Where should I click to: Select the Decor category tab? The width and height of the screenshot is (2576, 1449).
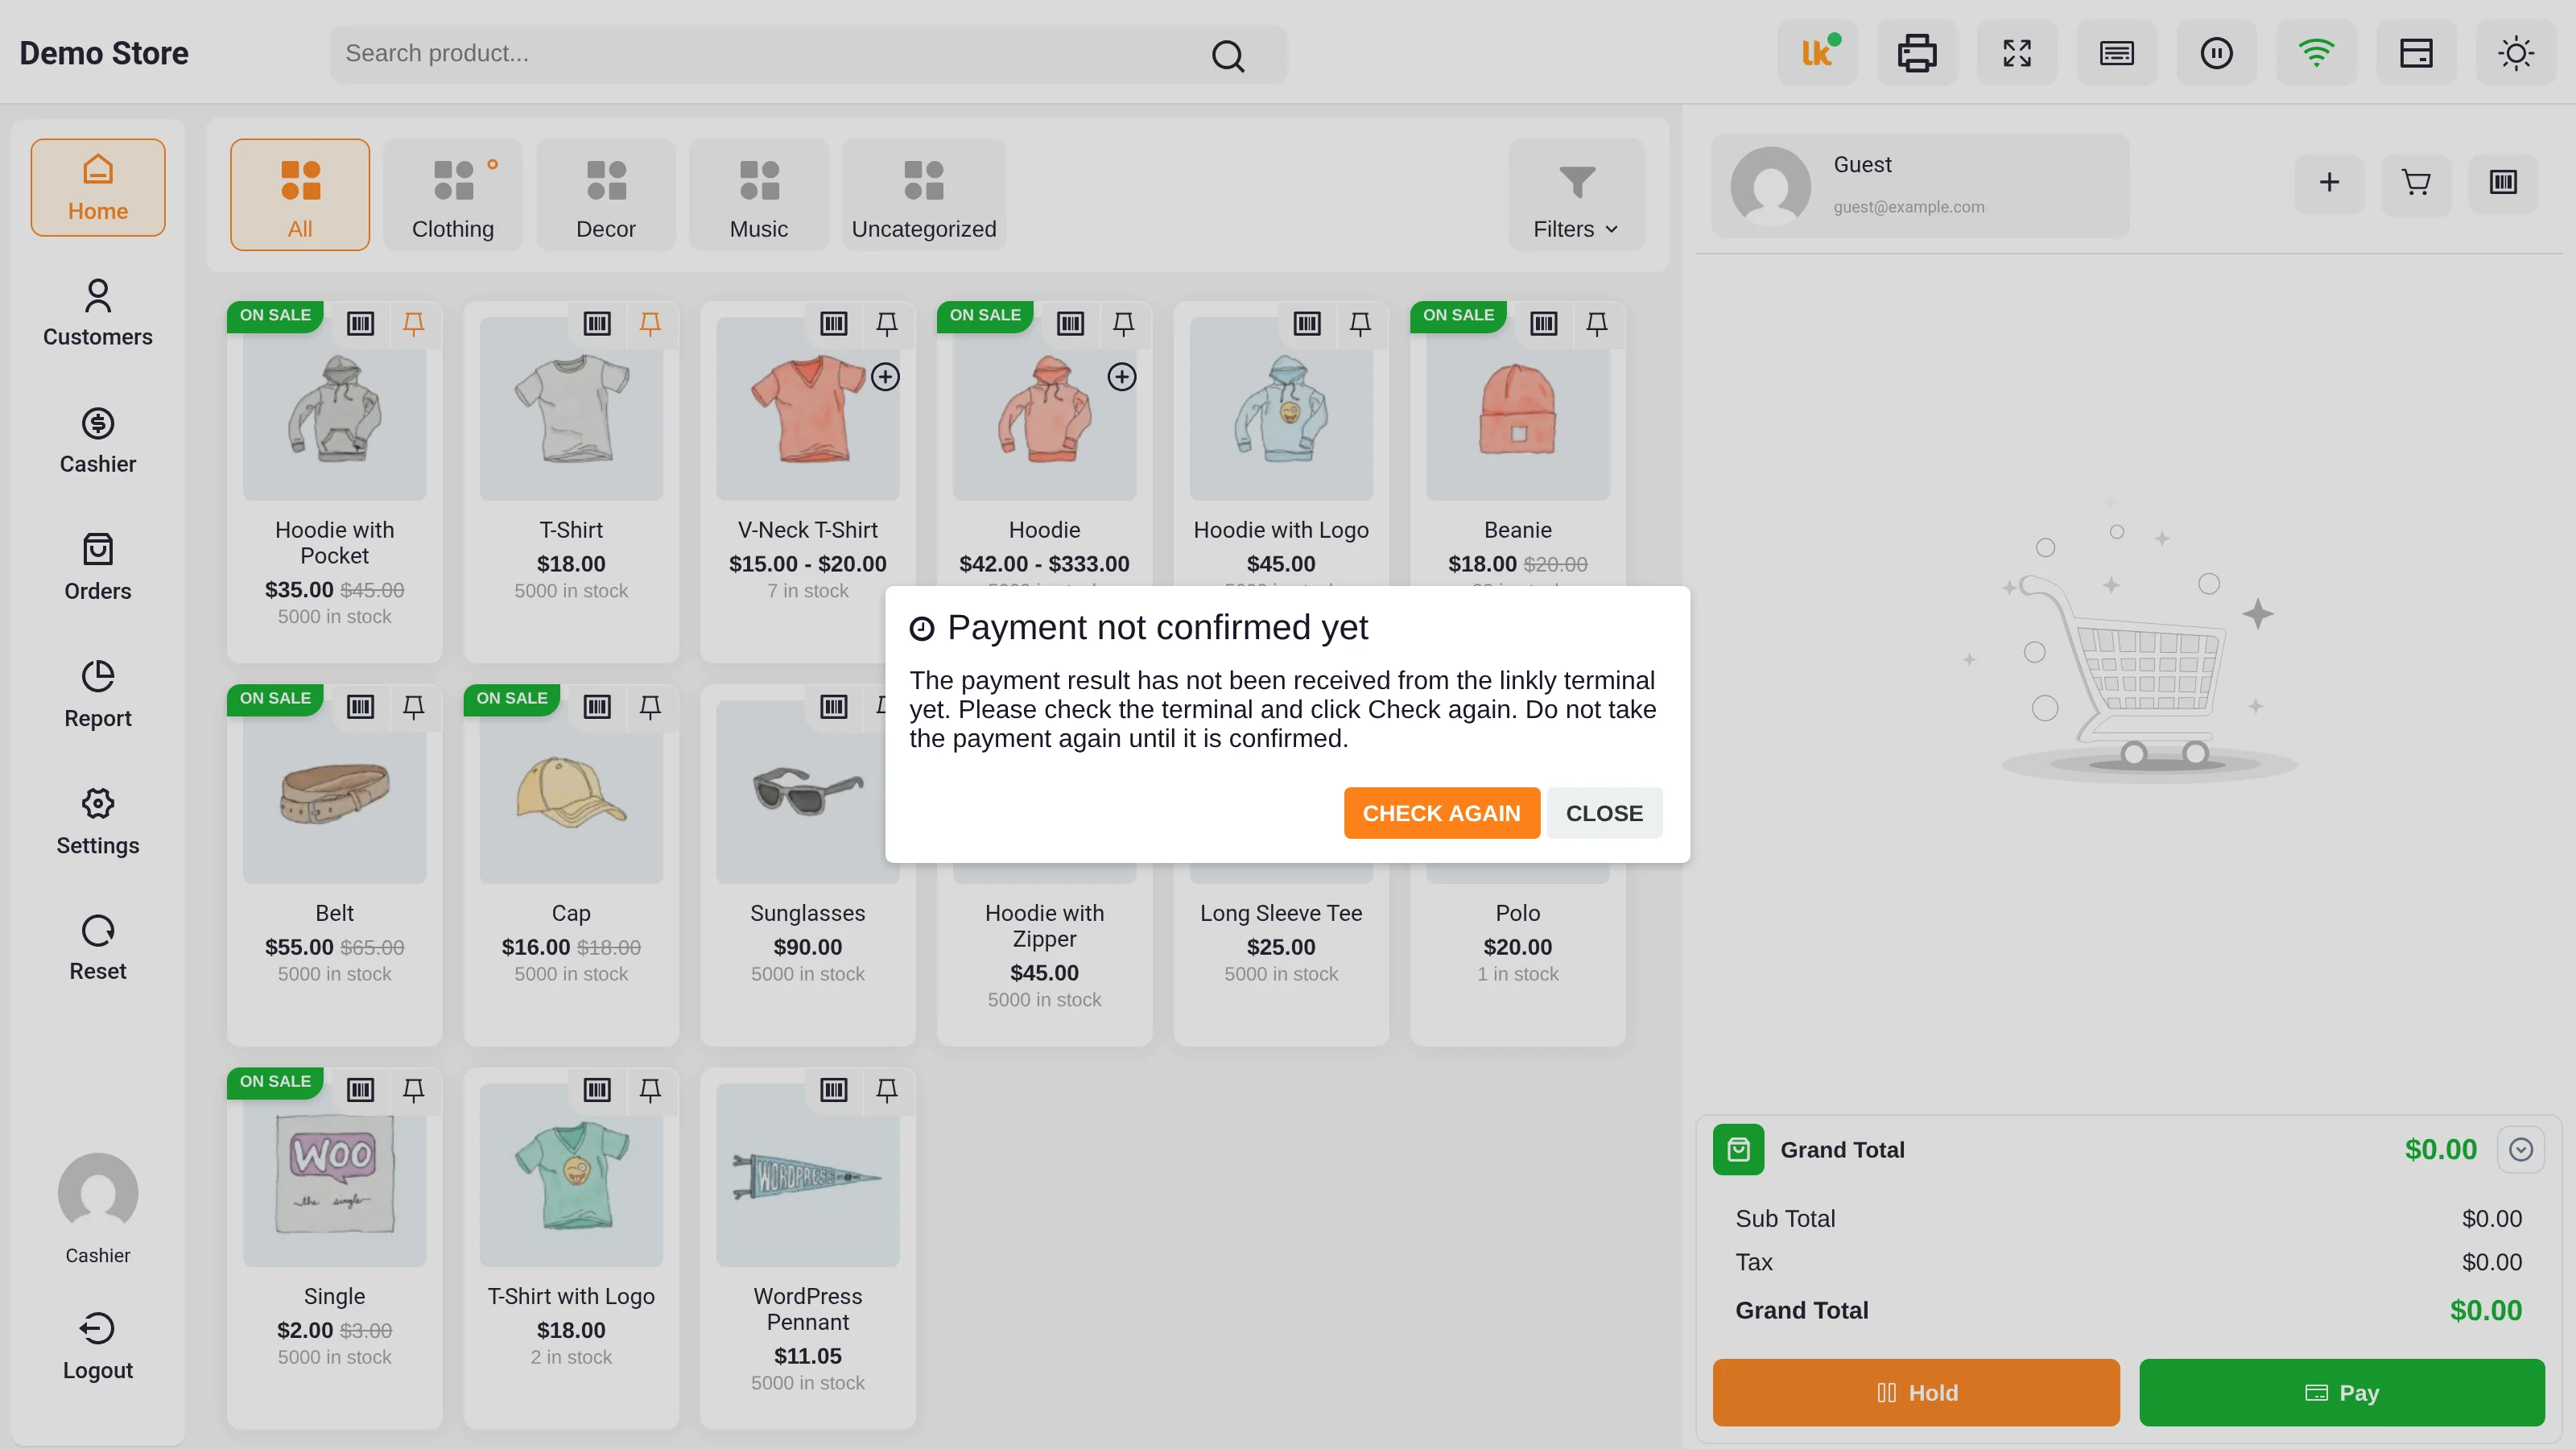pos(606,195)
